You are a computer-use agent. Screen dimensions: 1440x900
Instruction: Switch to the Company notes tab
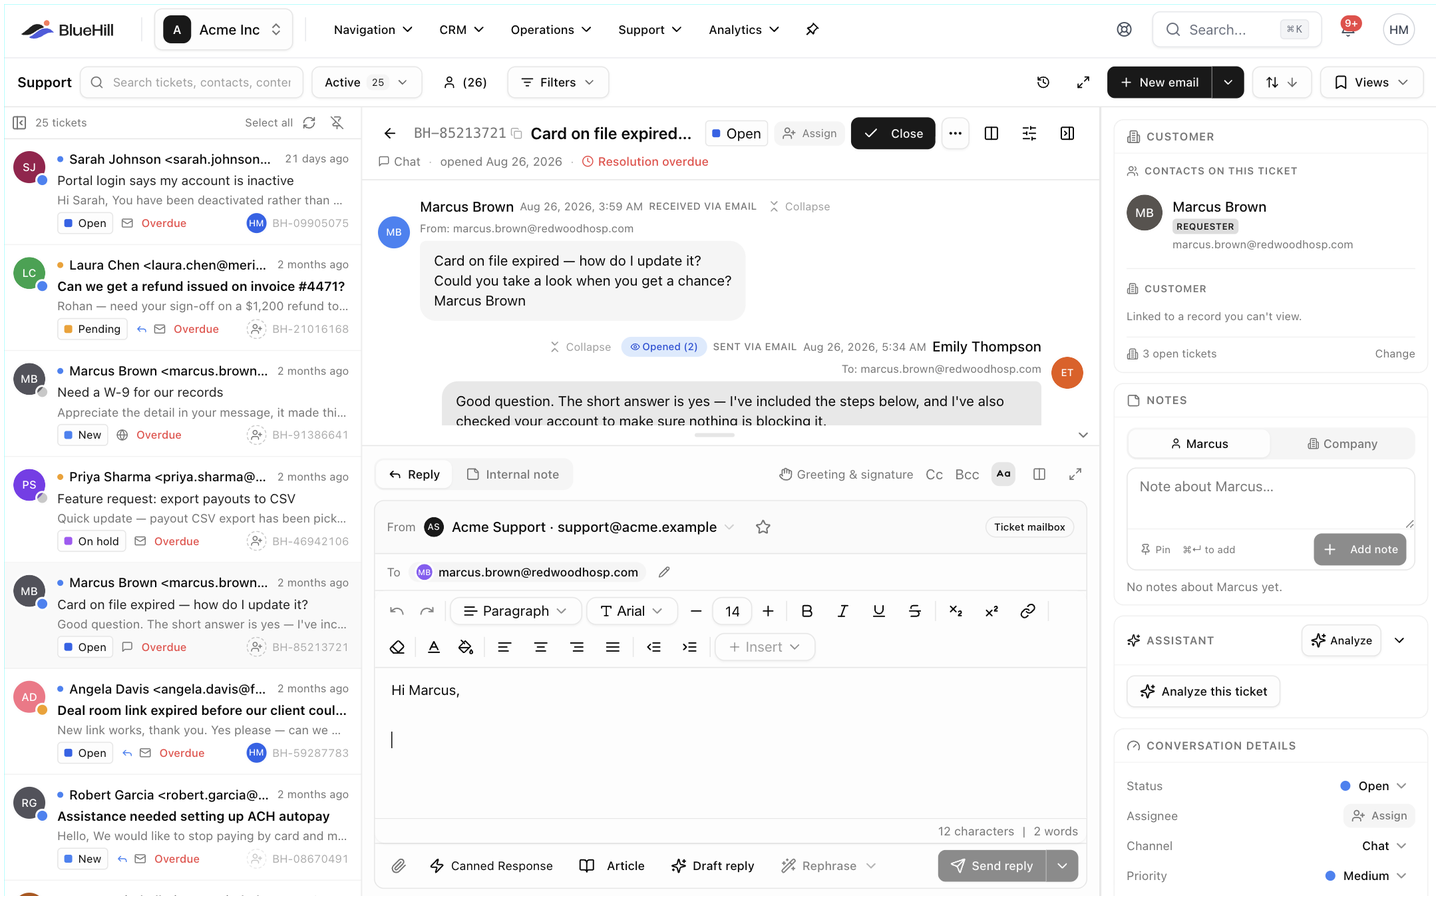point(1342,444)
